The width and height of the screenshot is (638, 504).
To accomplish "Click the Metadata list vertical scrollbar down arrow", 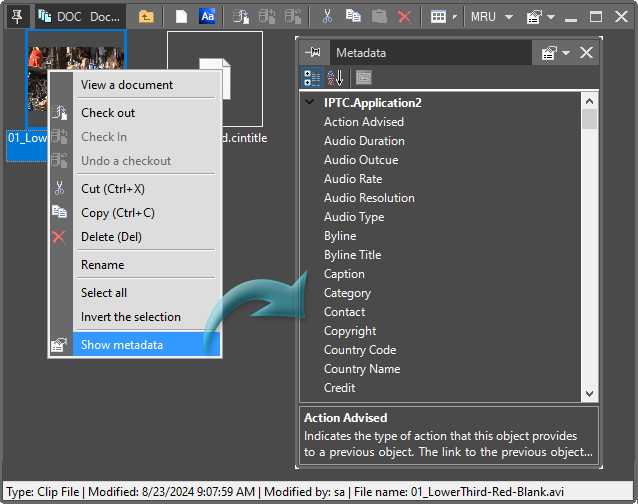I will (589, 394).
